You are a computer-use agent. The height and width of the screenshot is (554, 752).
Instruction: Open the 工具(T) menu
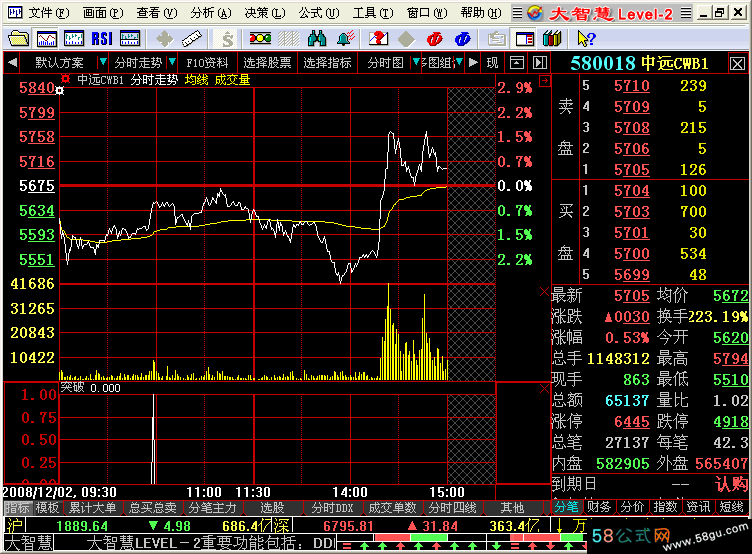pos(373,13)
